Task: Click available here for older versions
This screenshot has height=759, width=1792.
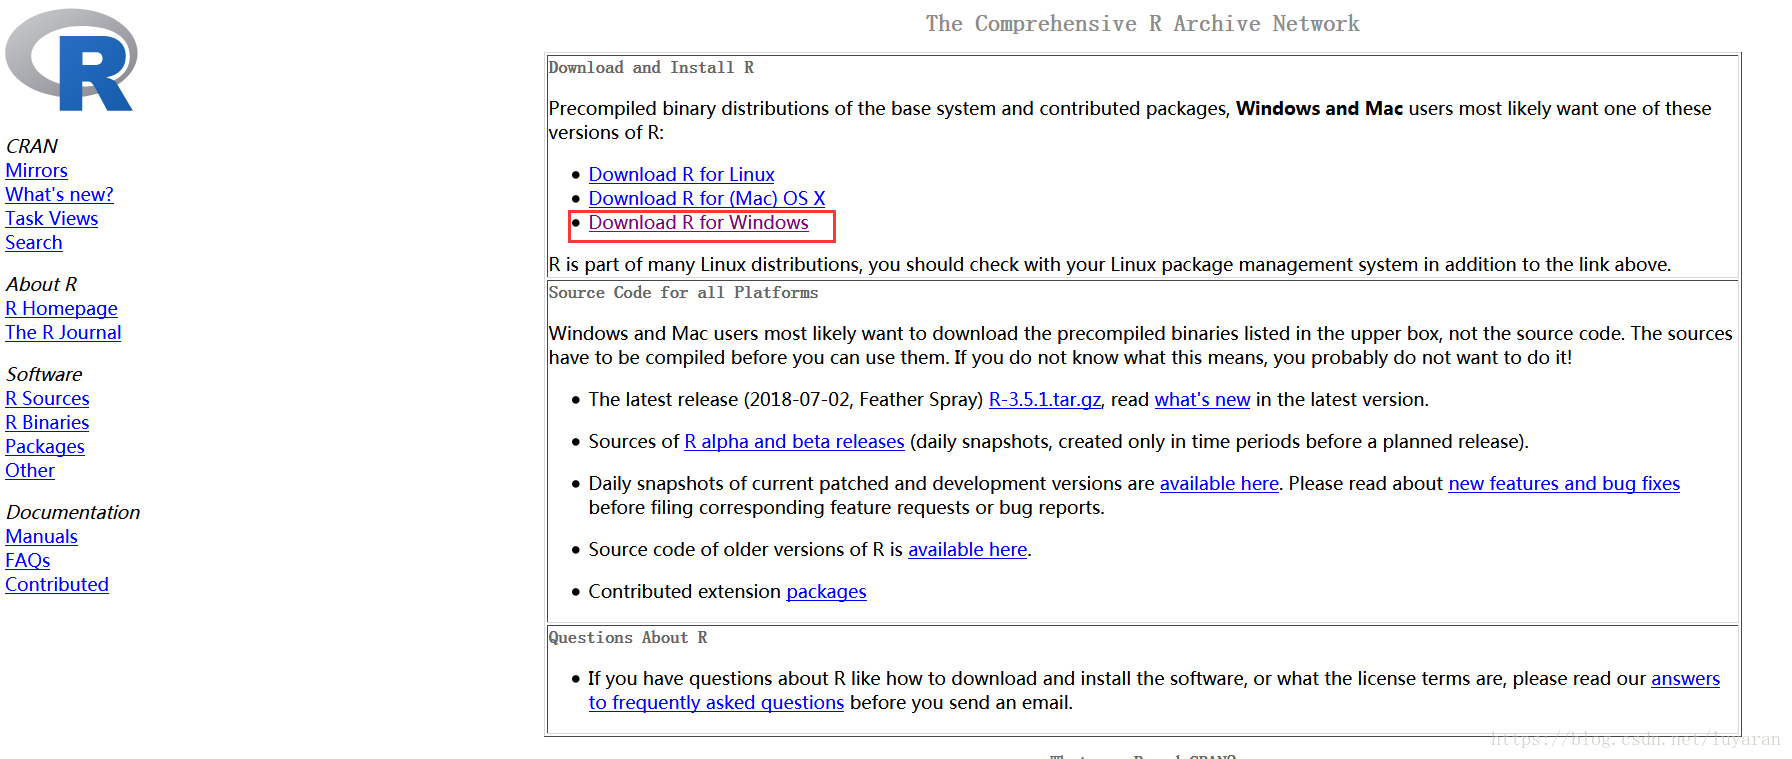Action: pos(967,550)
